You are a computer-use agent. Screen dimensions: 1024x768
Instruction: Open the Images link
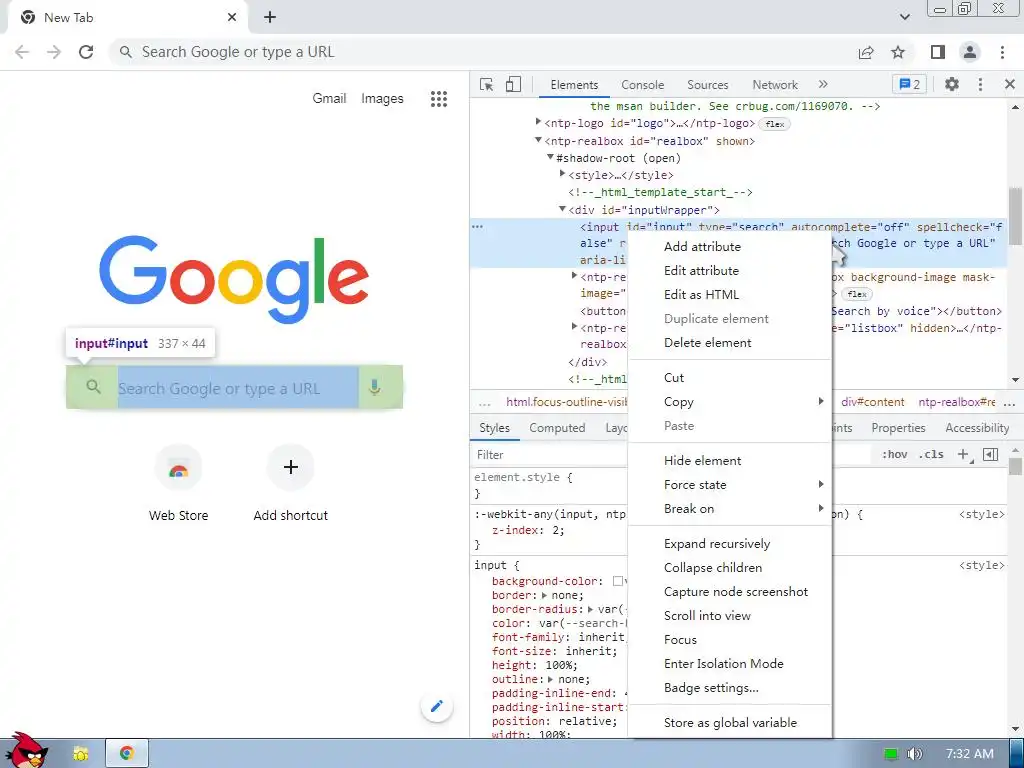point(382,99)
